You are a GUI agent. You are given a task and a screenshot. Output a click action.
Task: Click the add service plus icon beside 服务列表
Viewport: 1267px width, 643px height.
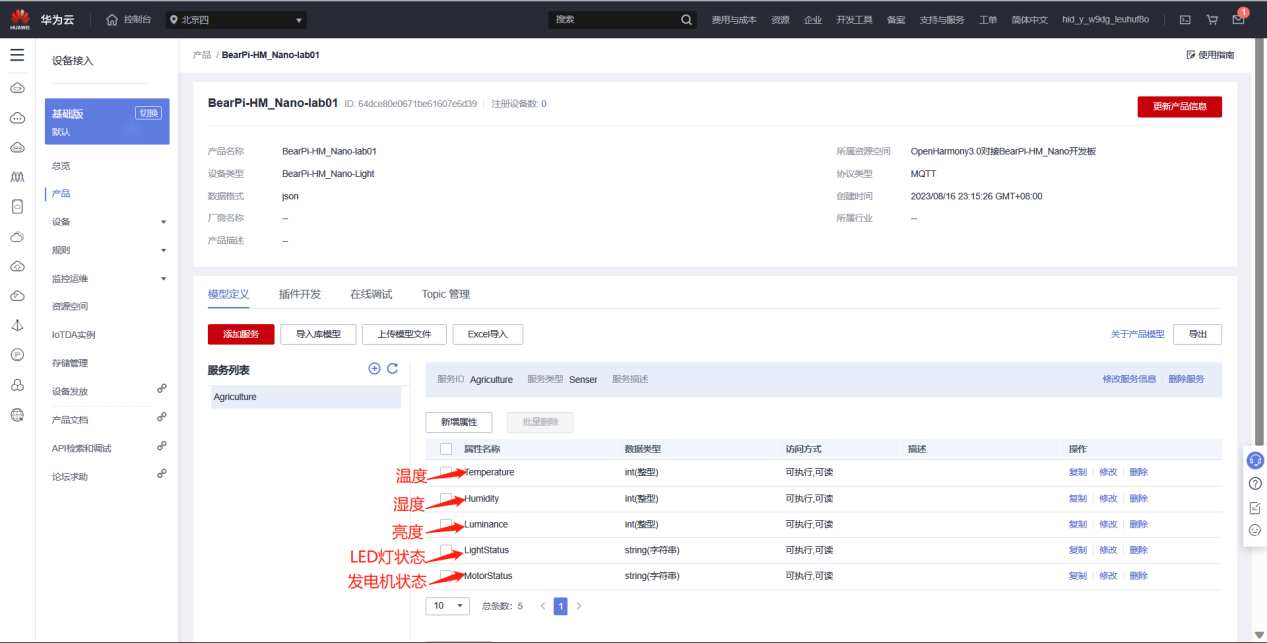tap(375, 369)
